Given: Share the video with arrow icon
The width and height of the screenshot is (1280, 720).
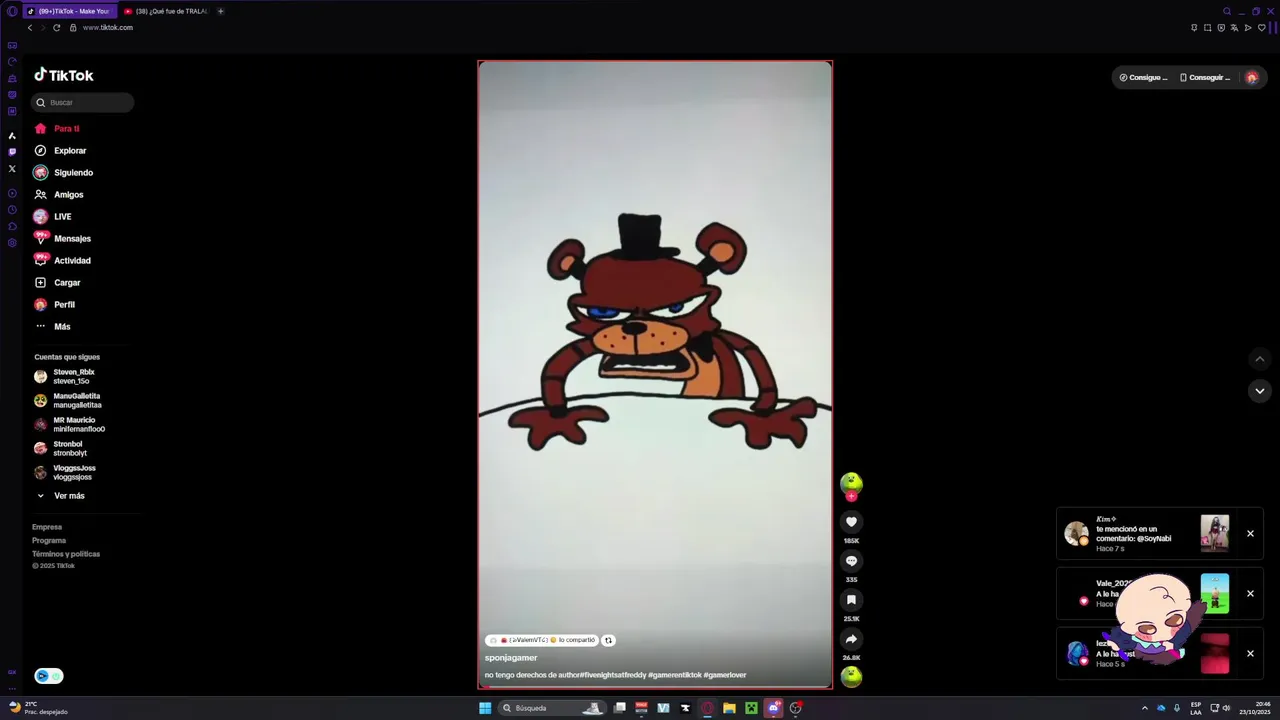Looking at the screenshot, I should point(851,639).
